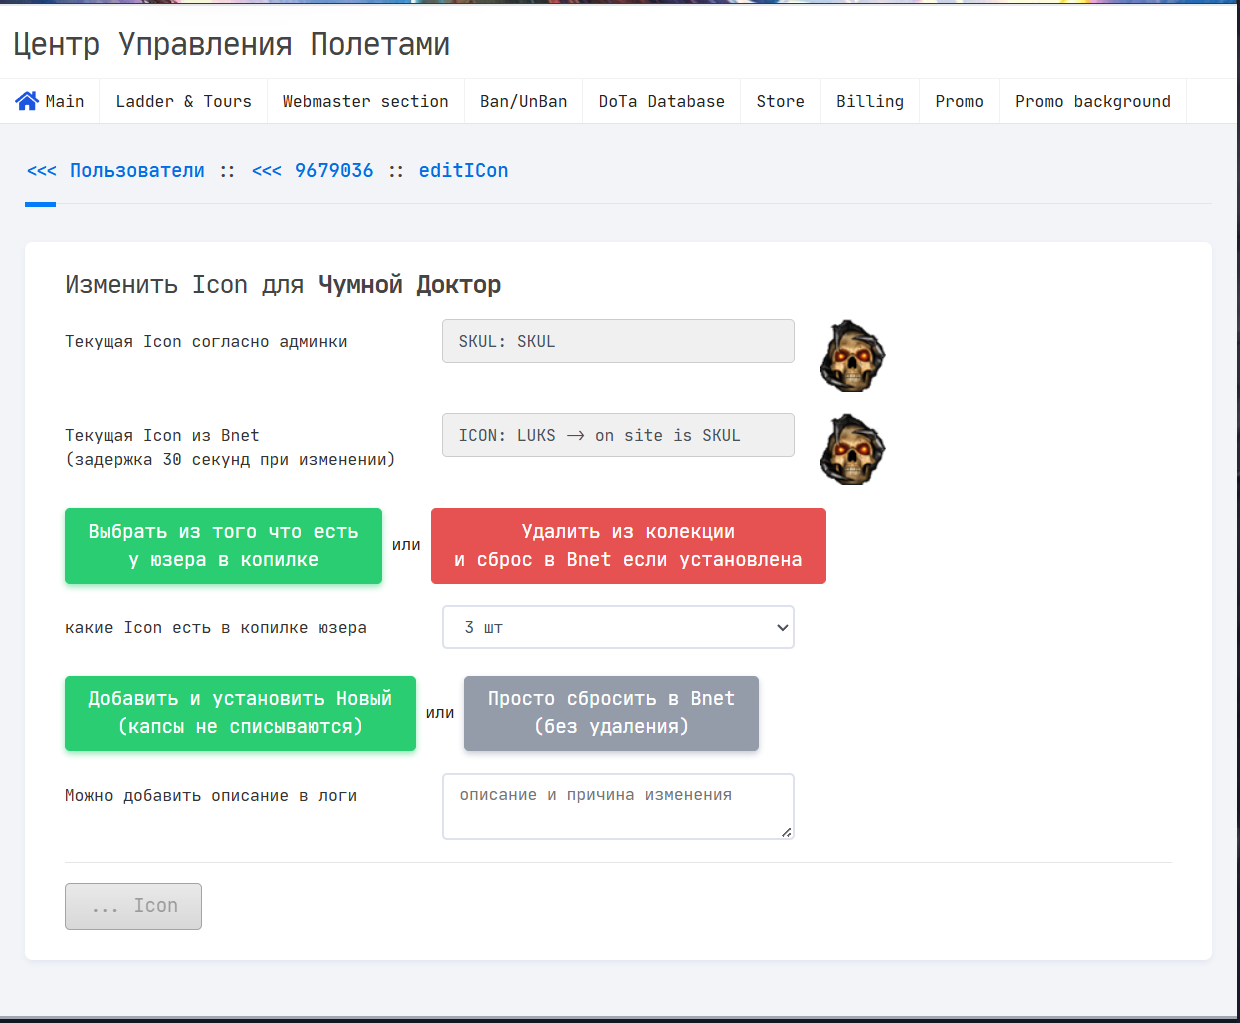Open the Promo menu item

960,101
